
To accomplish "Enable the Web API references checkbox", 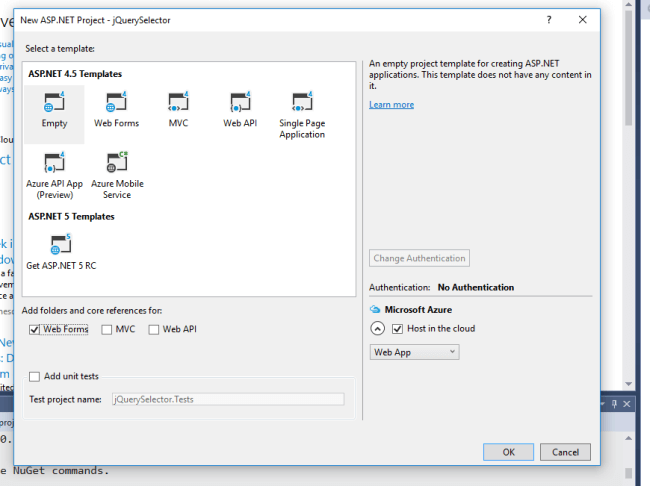I will (154, 329).
